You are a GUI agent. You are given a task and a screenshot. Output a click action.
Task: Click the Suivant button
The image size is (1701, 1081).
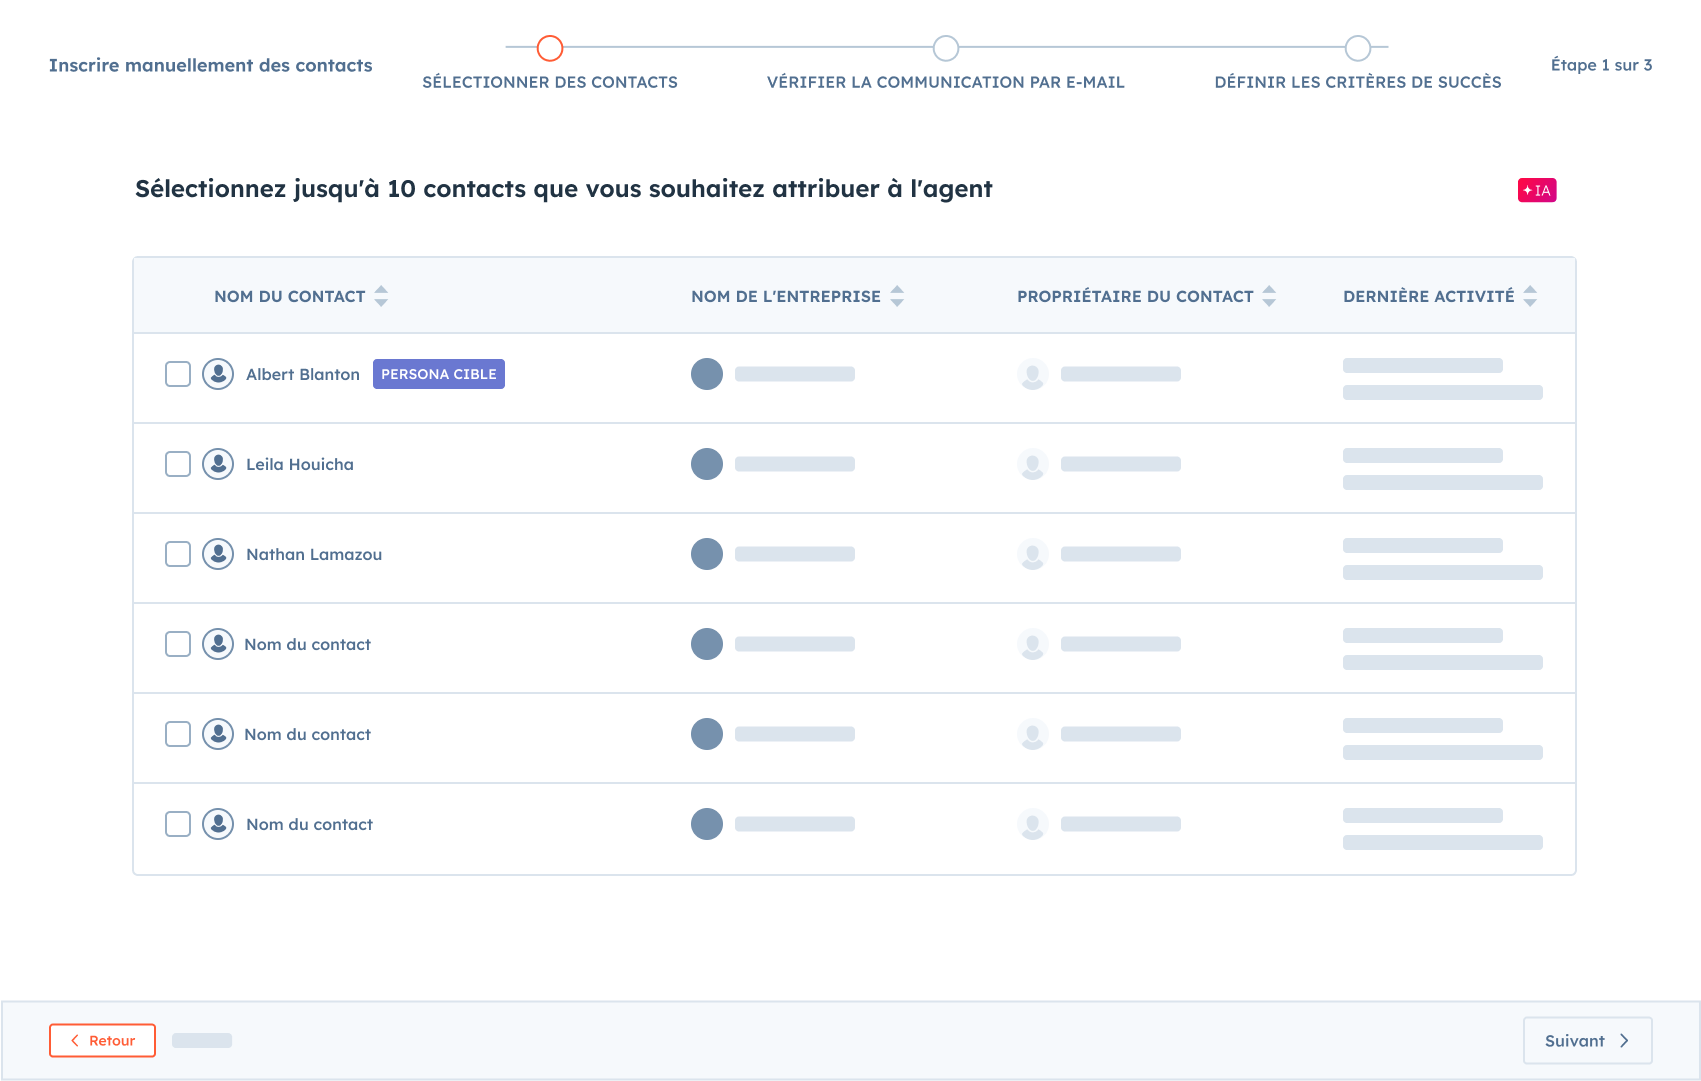[1586, 1041]
